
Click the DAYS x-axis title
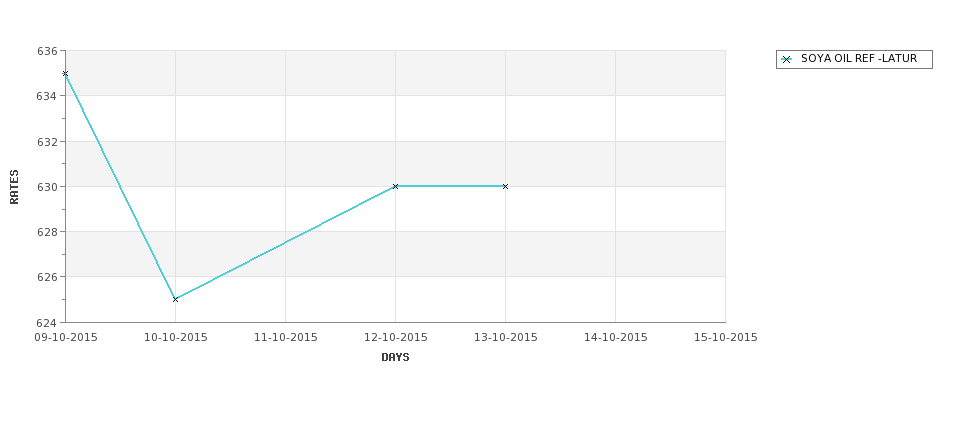pyautogui.click(x=395, y=357)
